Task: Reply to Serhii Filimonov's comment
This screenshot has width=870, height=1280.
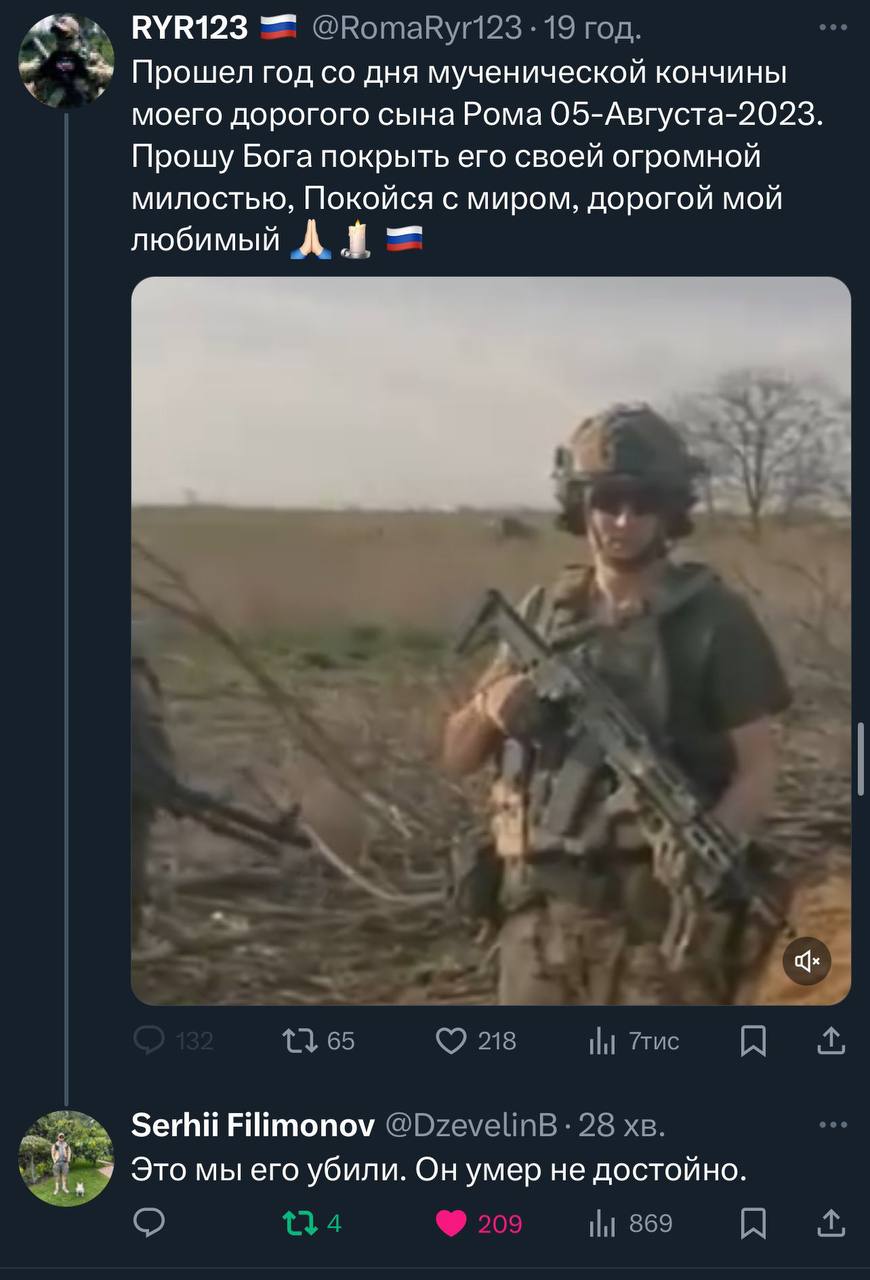Action: coord(148,1223)
